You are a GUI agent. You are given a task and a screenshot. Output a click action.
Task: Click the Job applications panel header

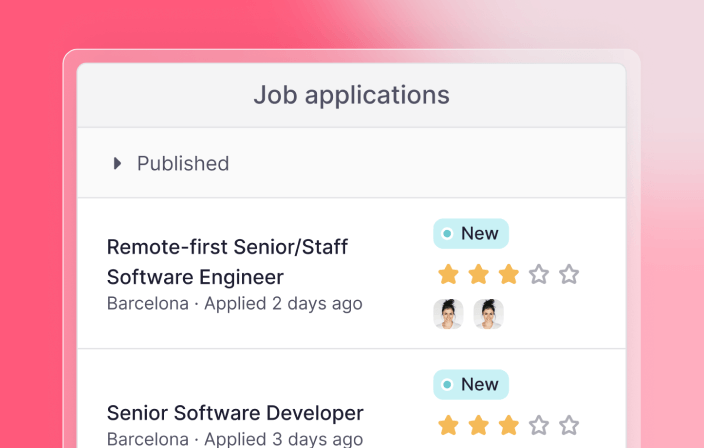(351, 96)
